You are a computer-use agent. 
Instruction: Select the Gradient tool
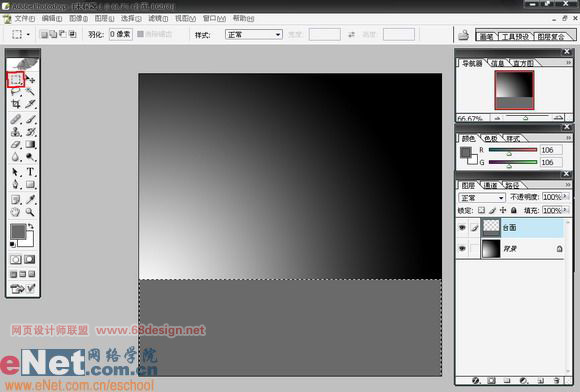(30, 144)
